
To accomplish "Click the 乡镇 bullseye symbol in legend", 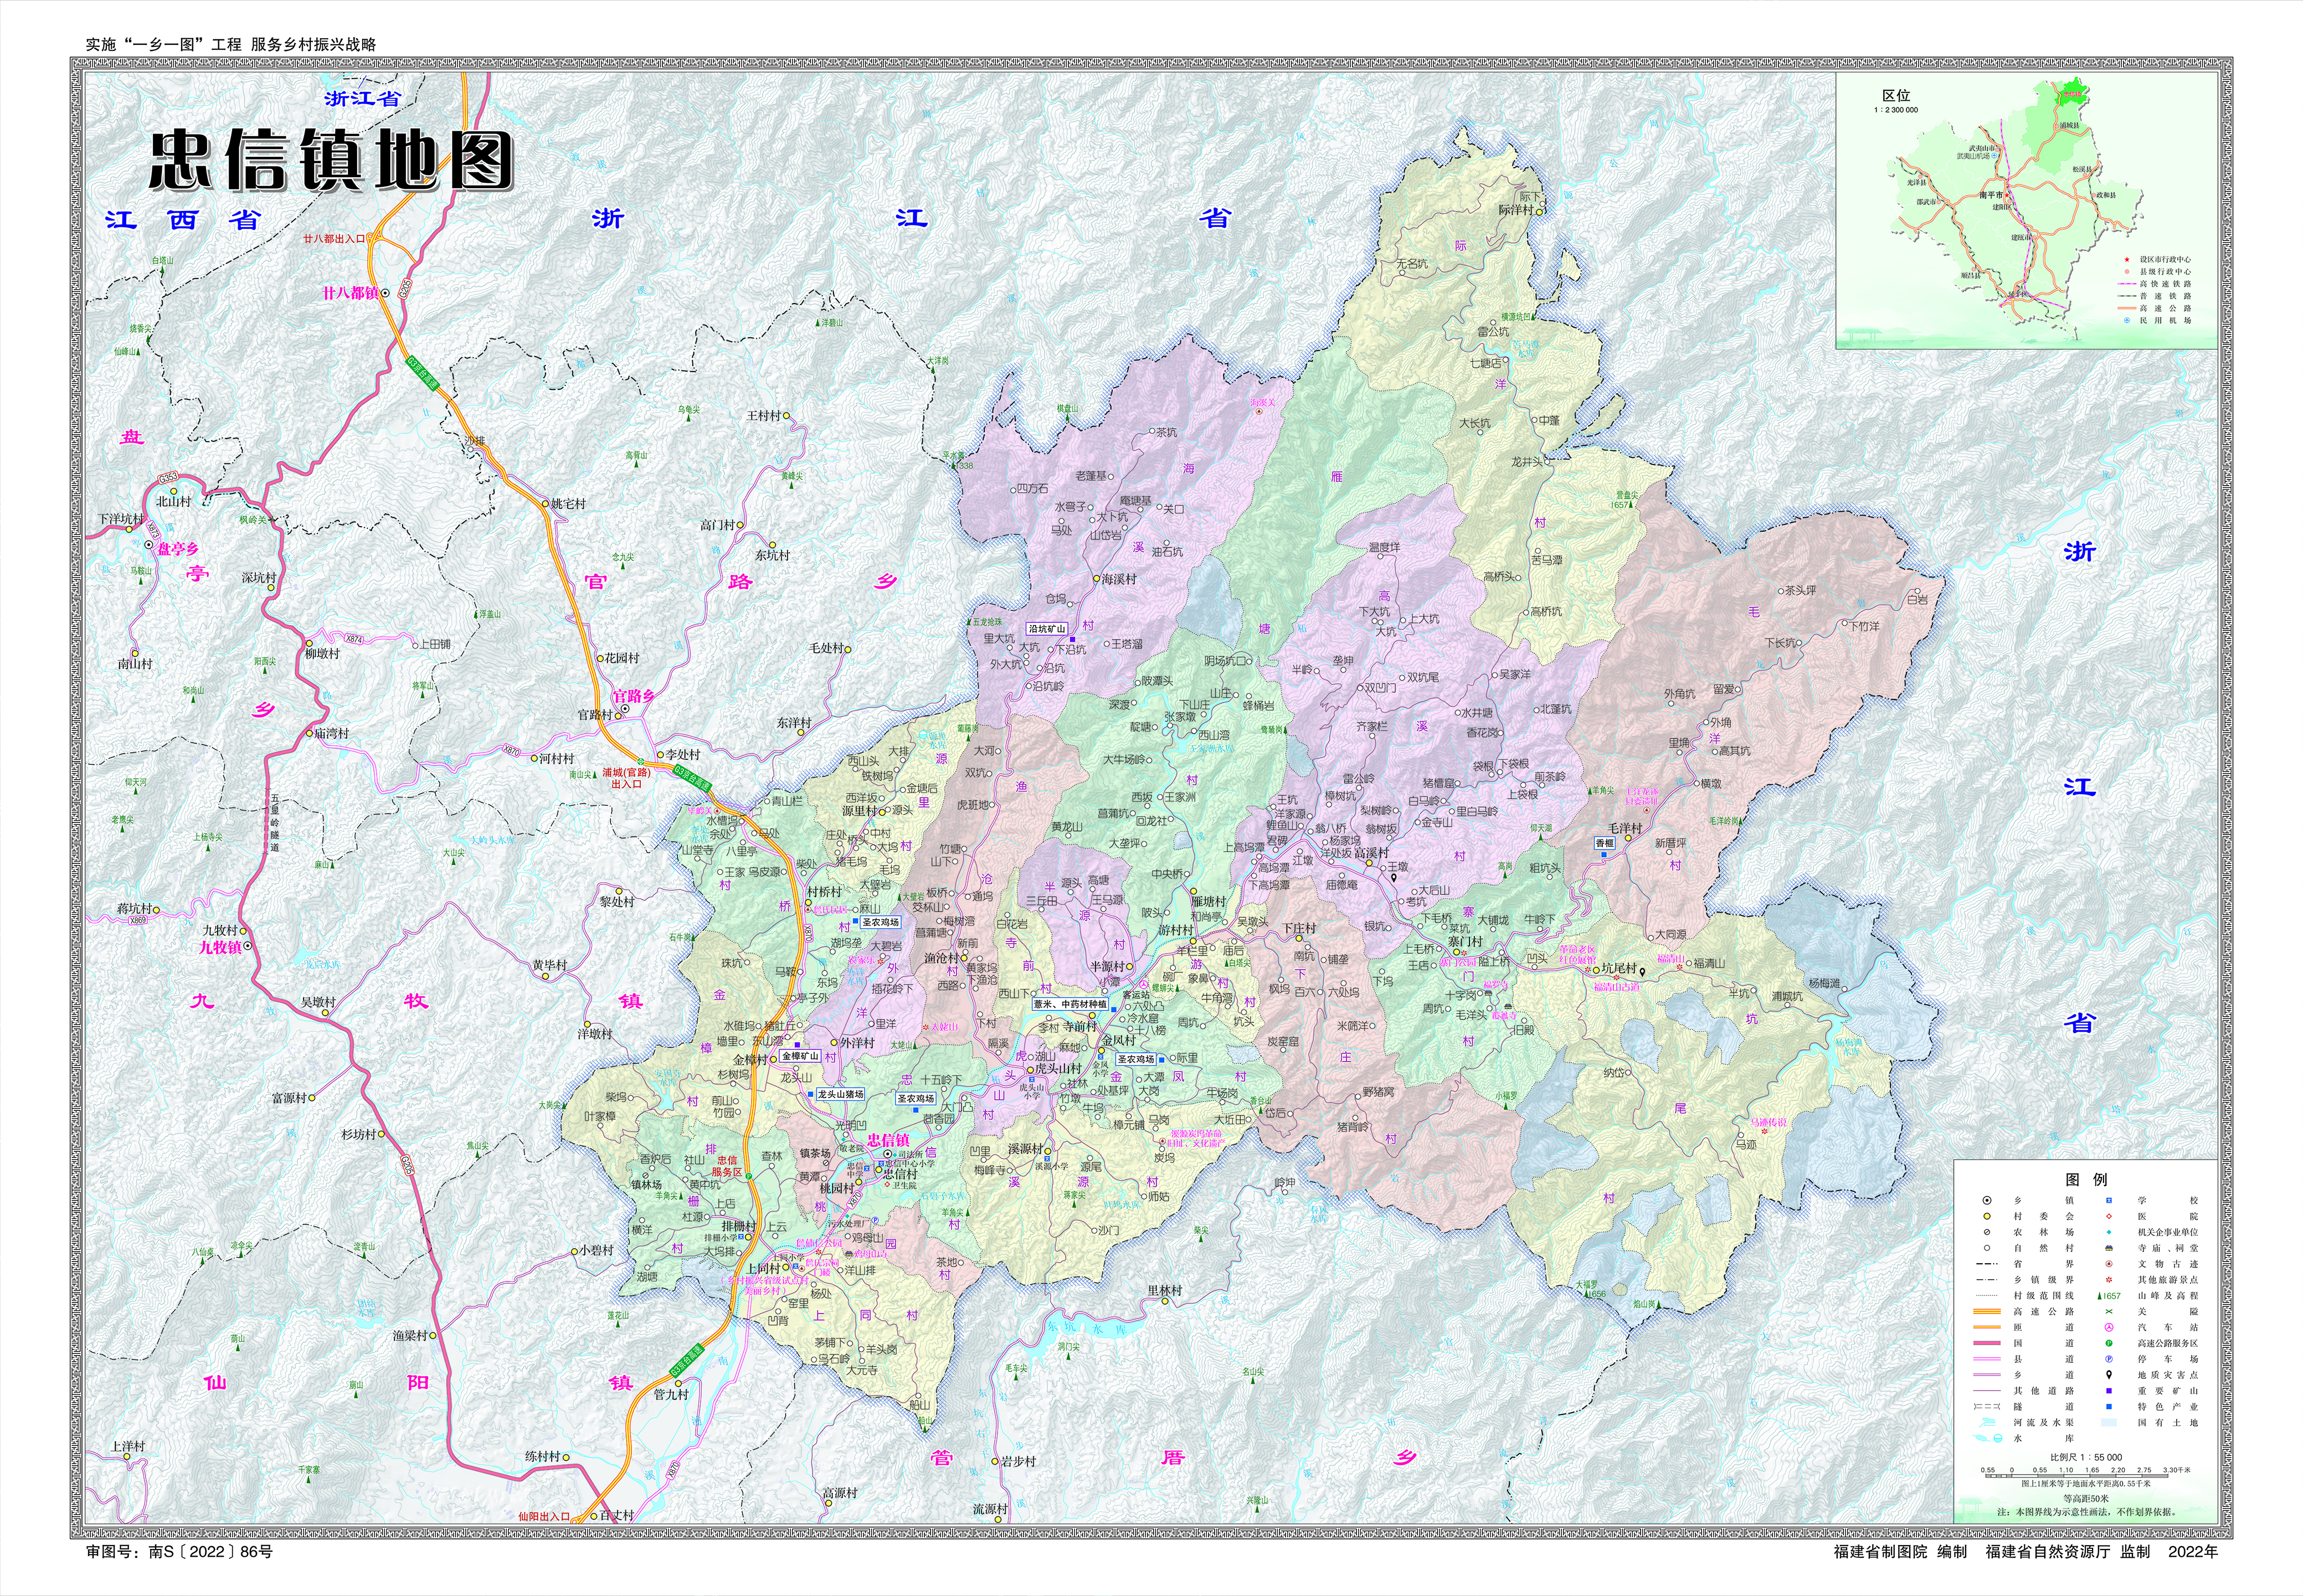I will pyautogui.click(x=1987, y=1200).
